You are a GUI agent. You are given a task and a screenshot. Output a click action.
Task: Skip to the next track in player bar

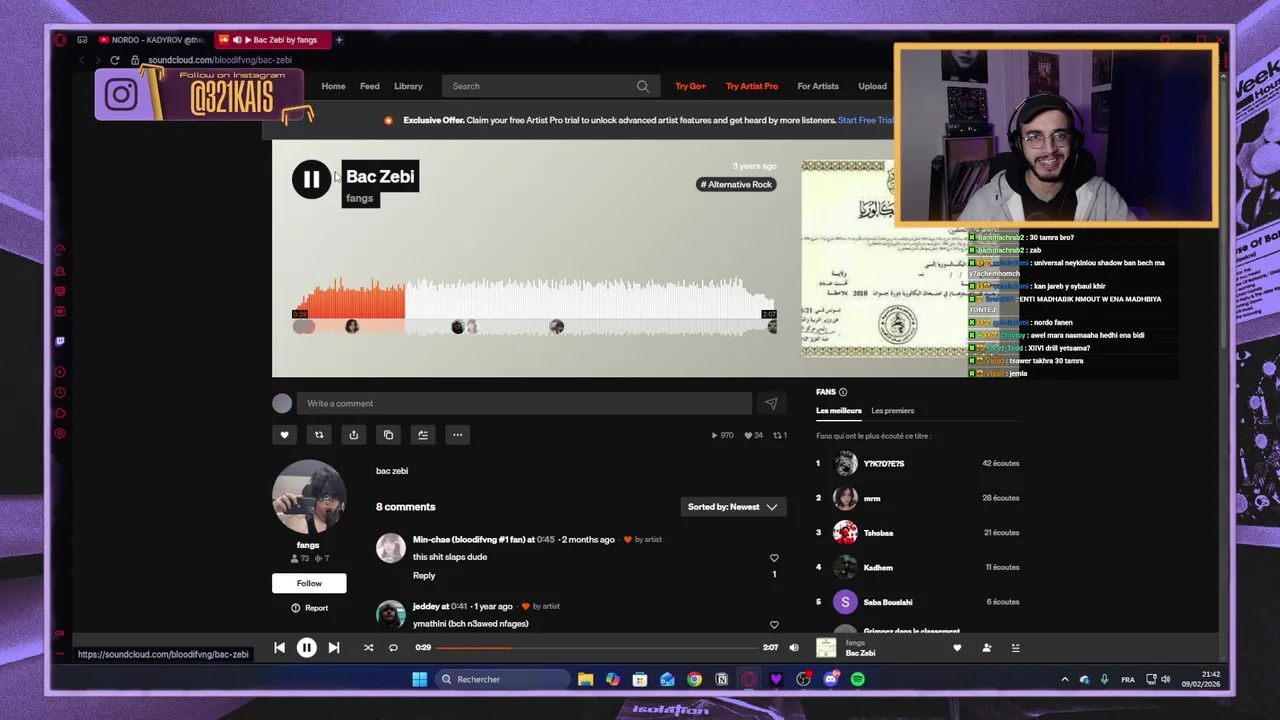pos(334,648)
